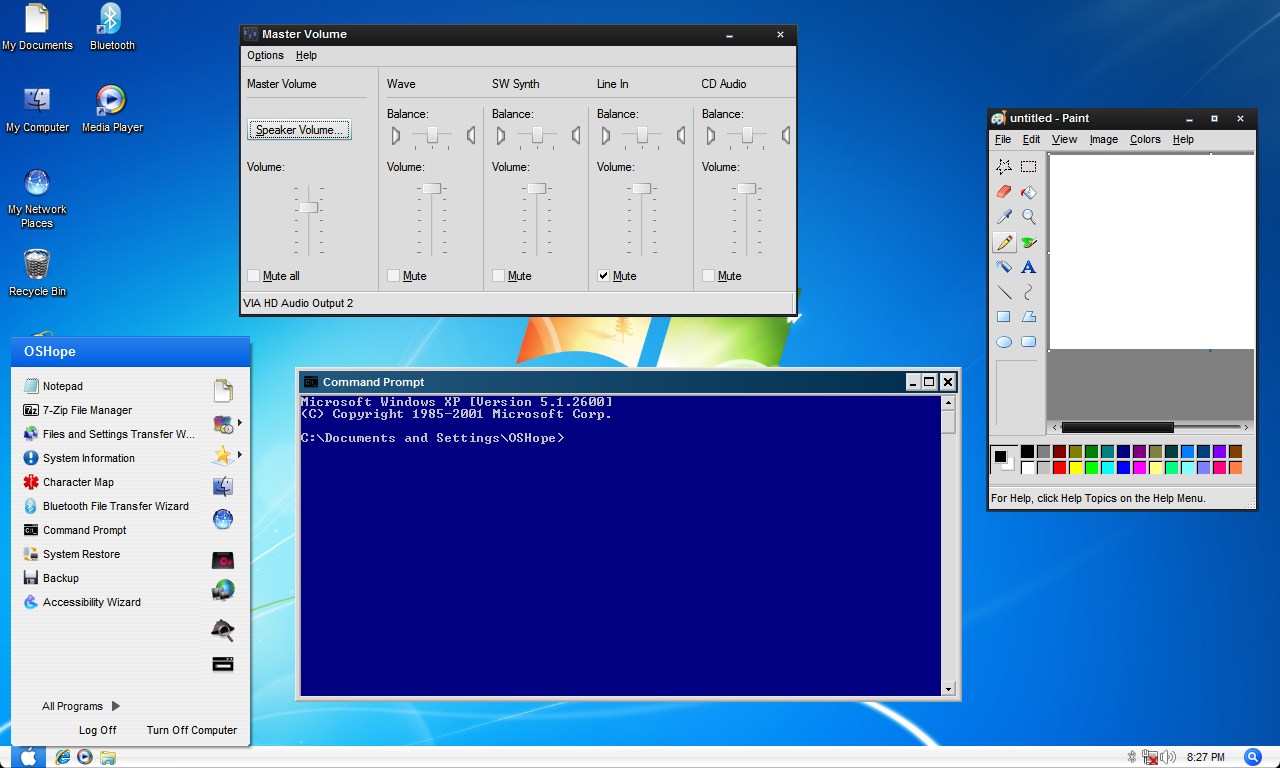Click the Command Prompt scrollbar down arrow
This screenshot has height=768, width=1280.
(948, 689)
